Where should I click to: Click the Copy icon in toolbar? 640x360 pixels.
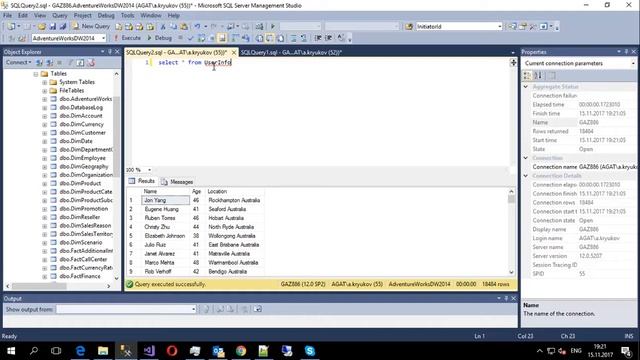click(173, 27)
